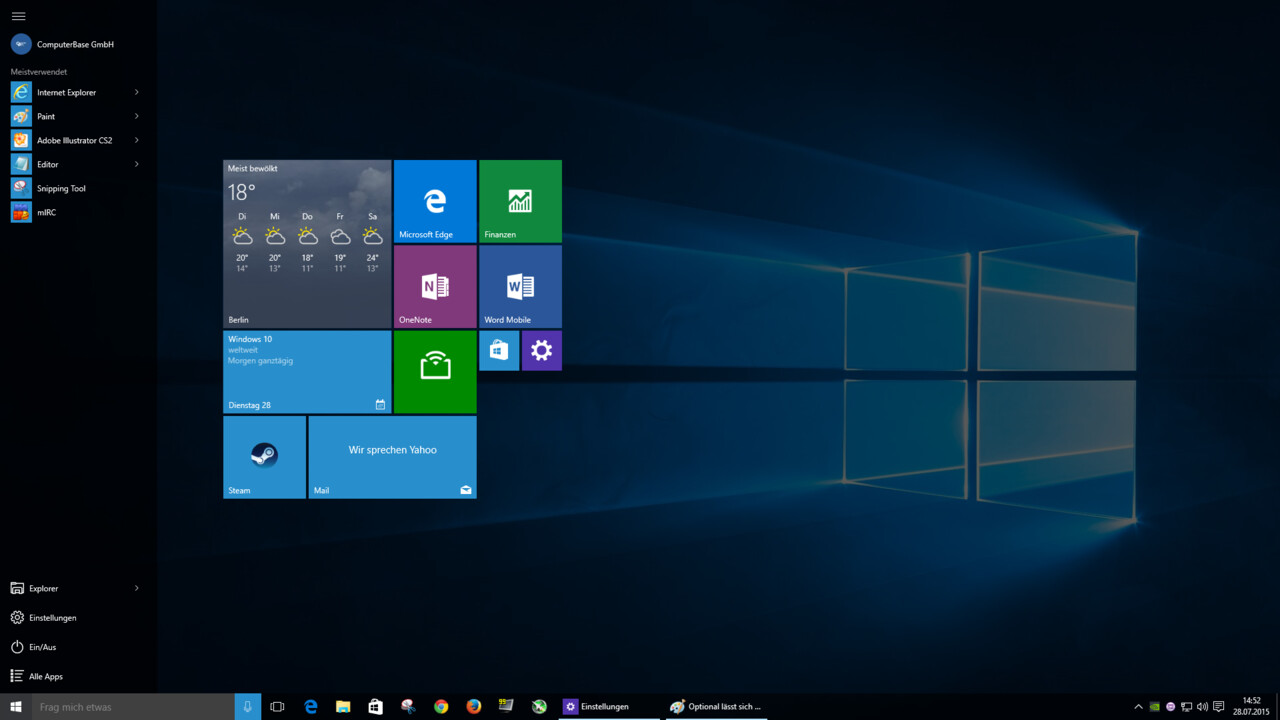Viewport: 1280px width, 720px height.
Task: Open the Store tile in the Start menu
Action: click(498, 350)
